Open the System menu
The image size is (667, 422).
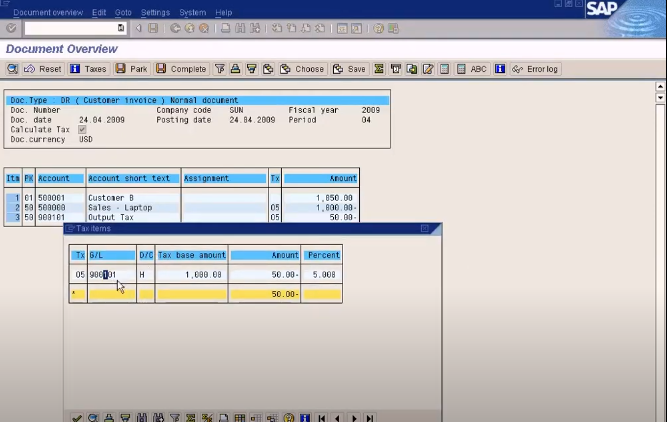click(192, 12)
